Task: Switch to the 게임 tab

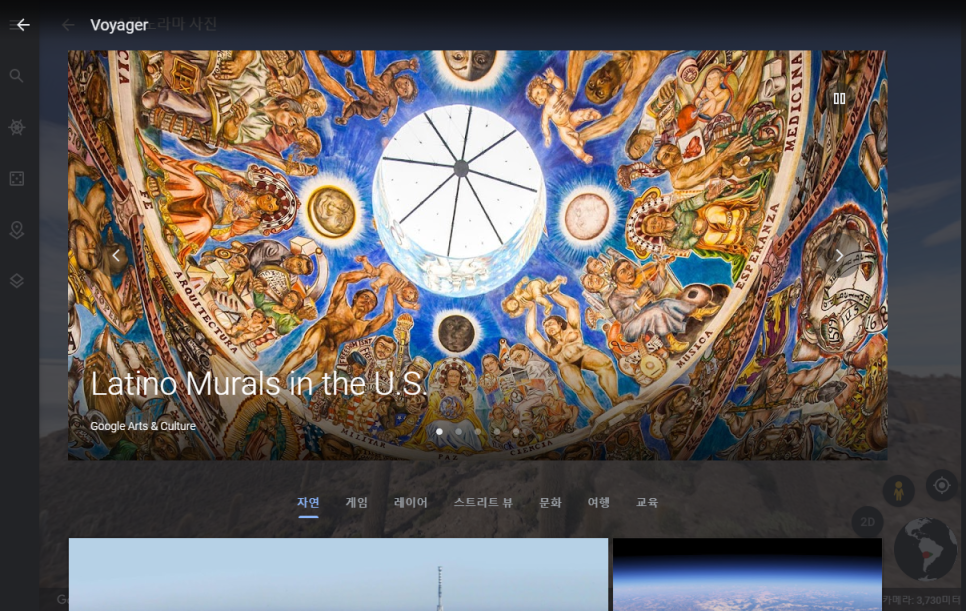Action: coord(357,503)
